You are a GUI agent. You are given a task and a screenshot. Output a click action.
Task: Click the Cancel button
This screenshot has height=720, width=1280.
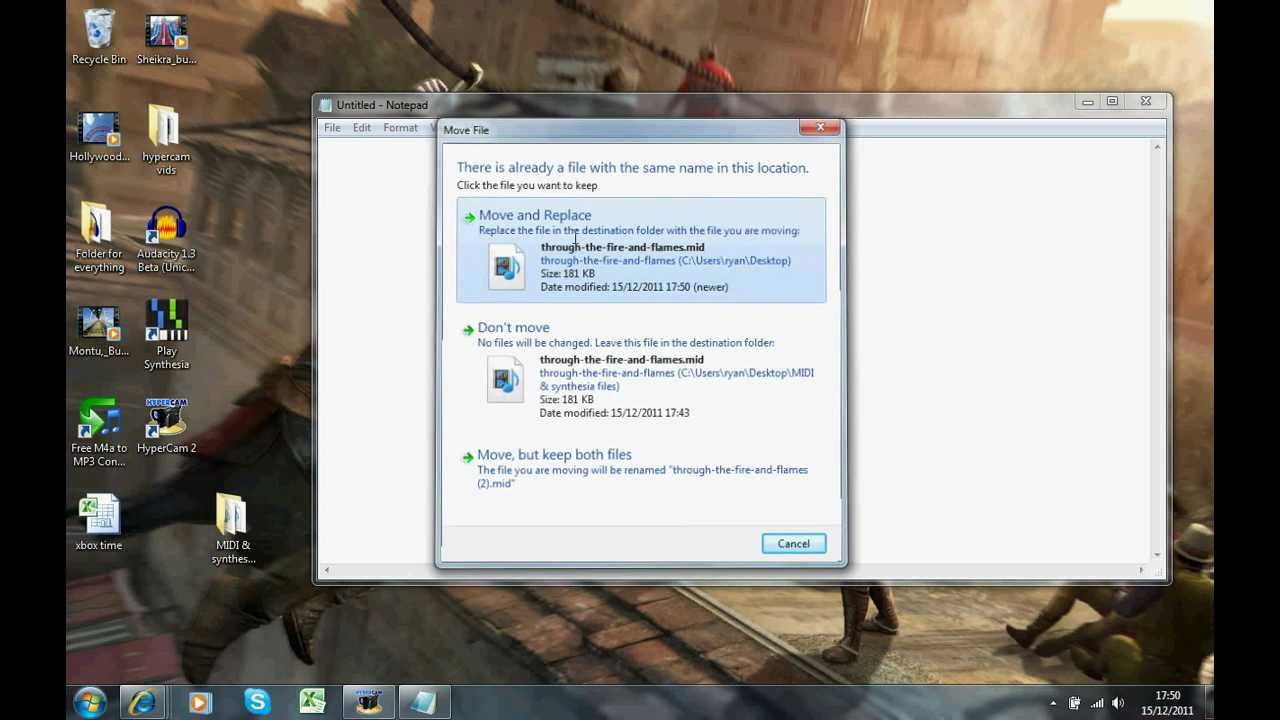click(x=793, y=544)
